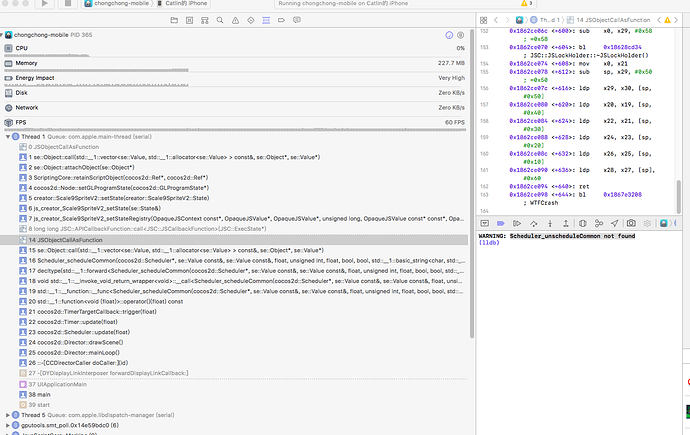
Task: Open the Catlin iPhone device selector
Action: (x=182, y=4)
